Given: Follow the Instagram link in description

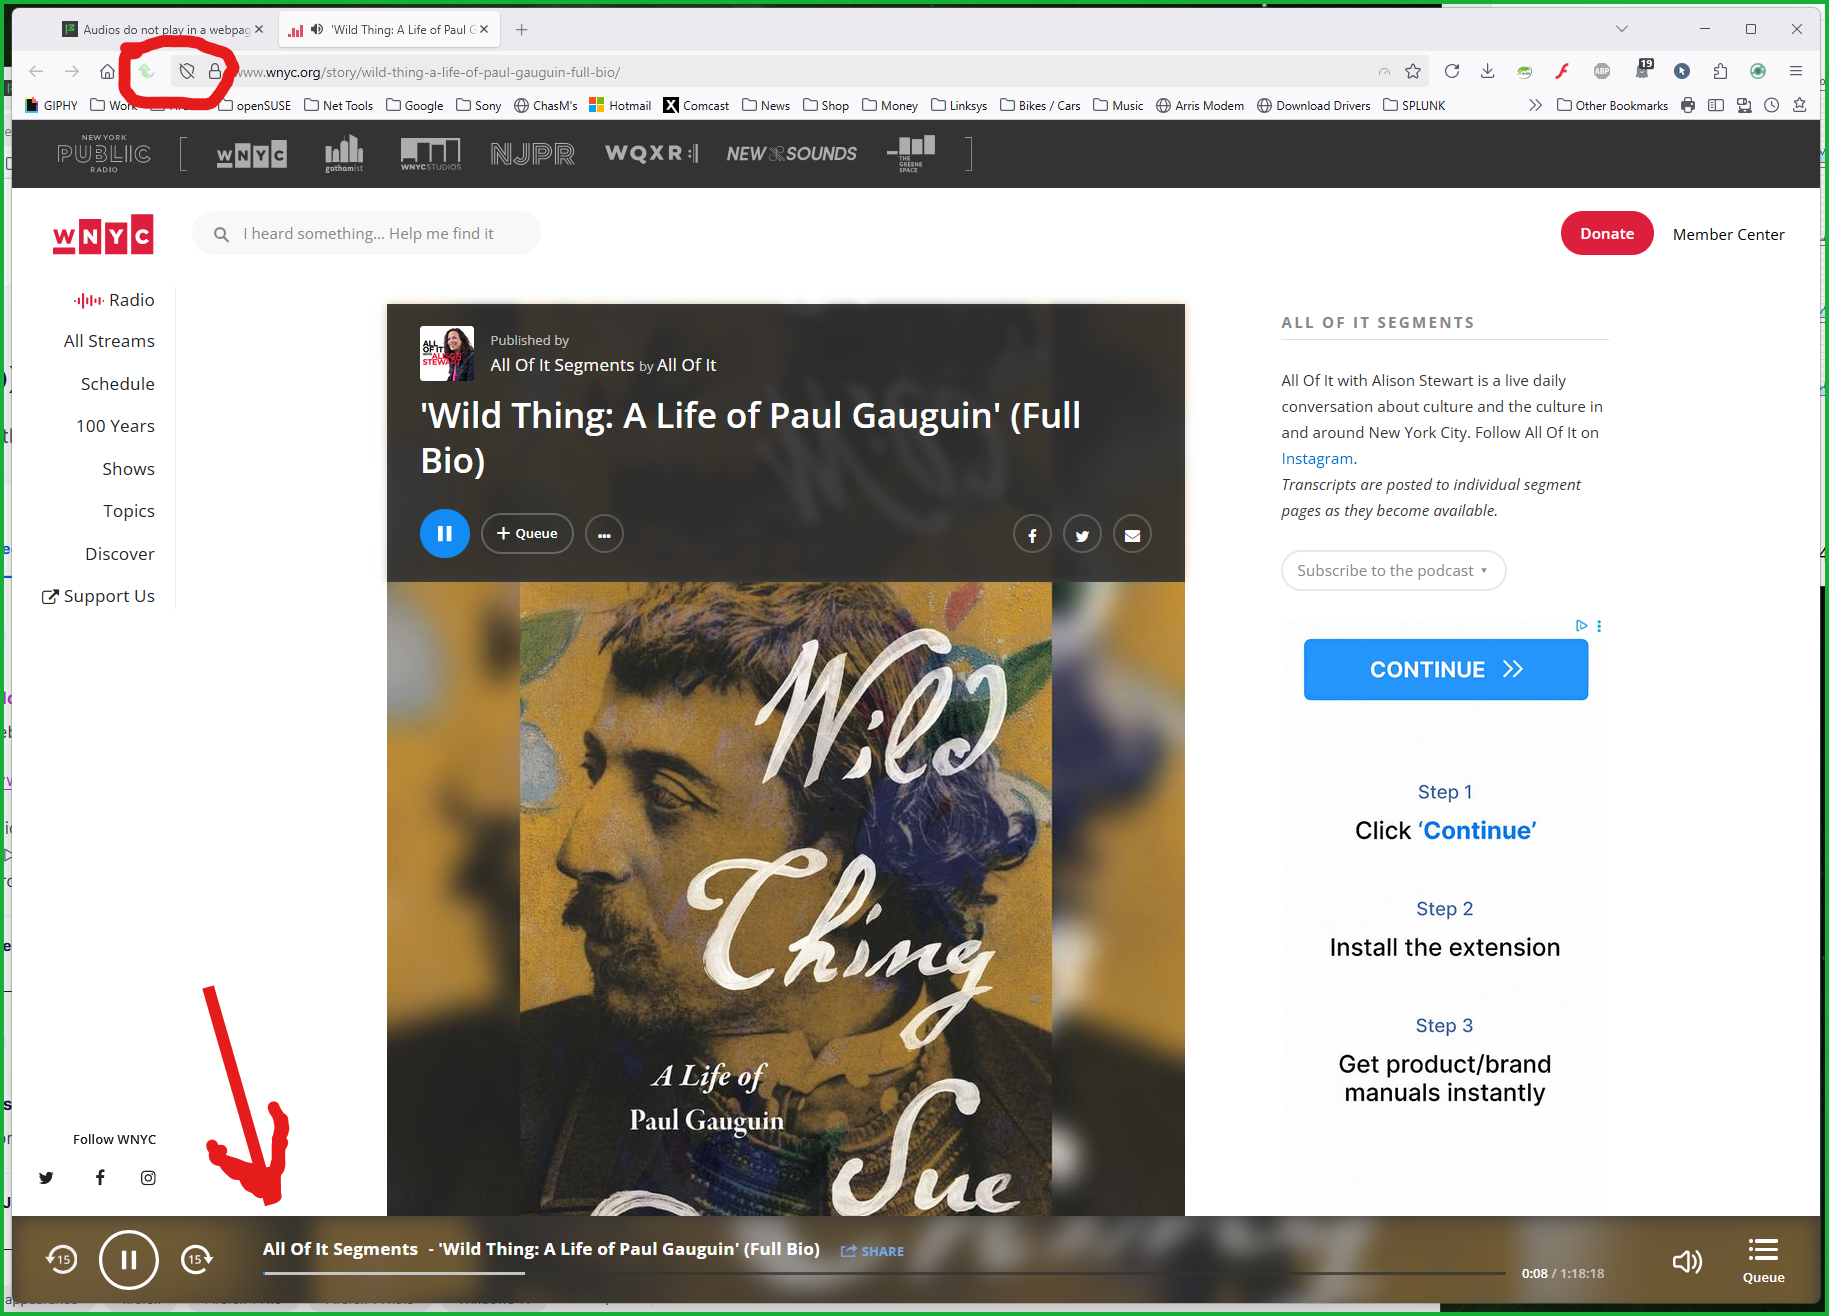Looking at the screenshot, I should [x=1317, y=459].
